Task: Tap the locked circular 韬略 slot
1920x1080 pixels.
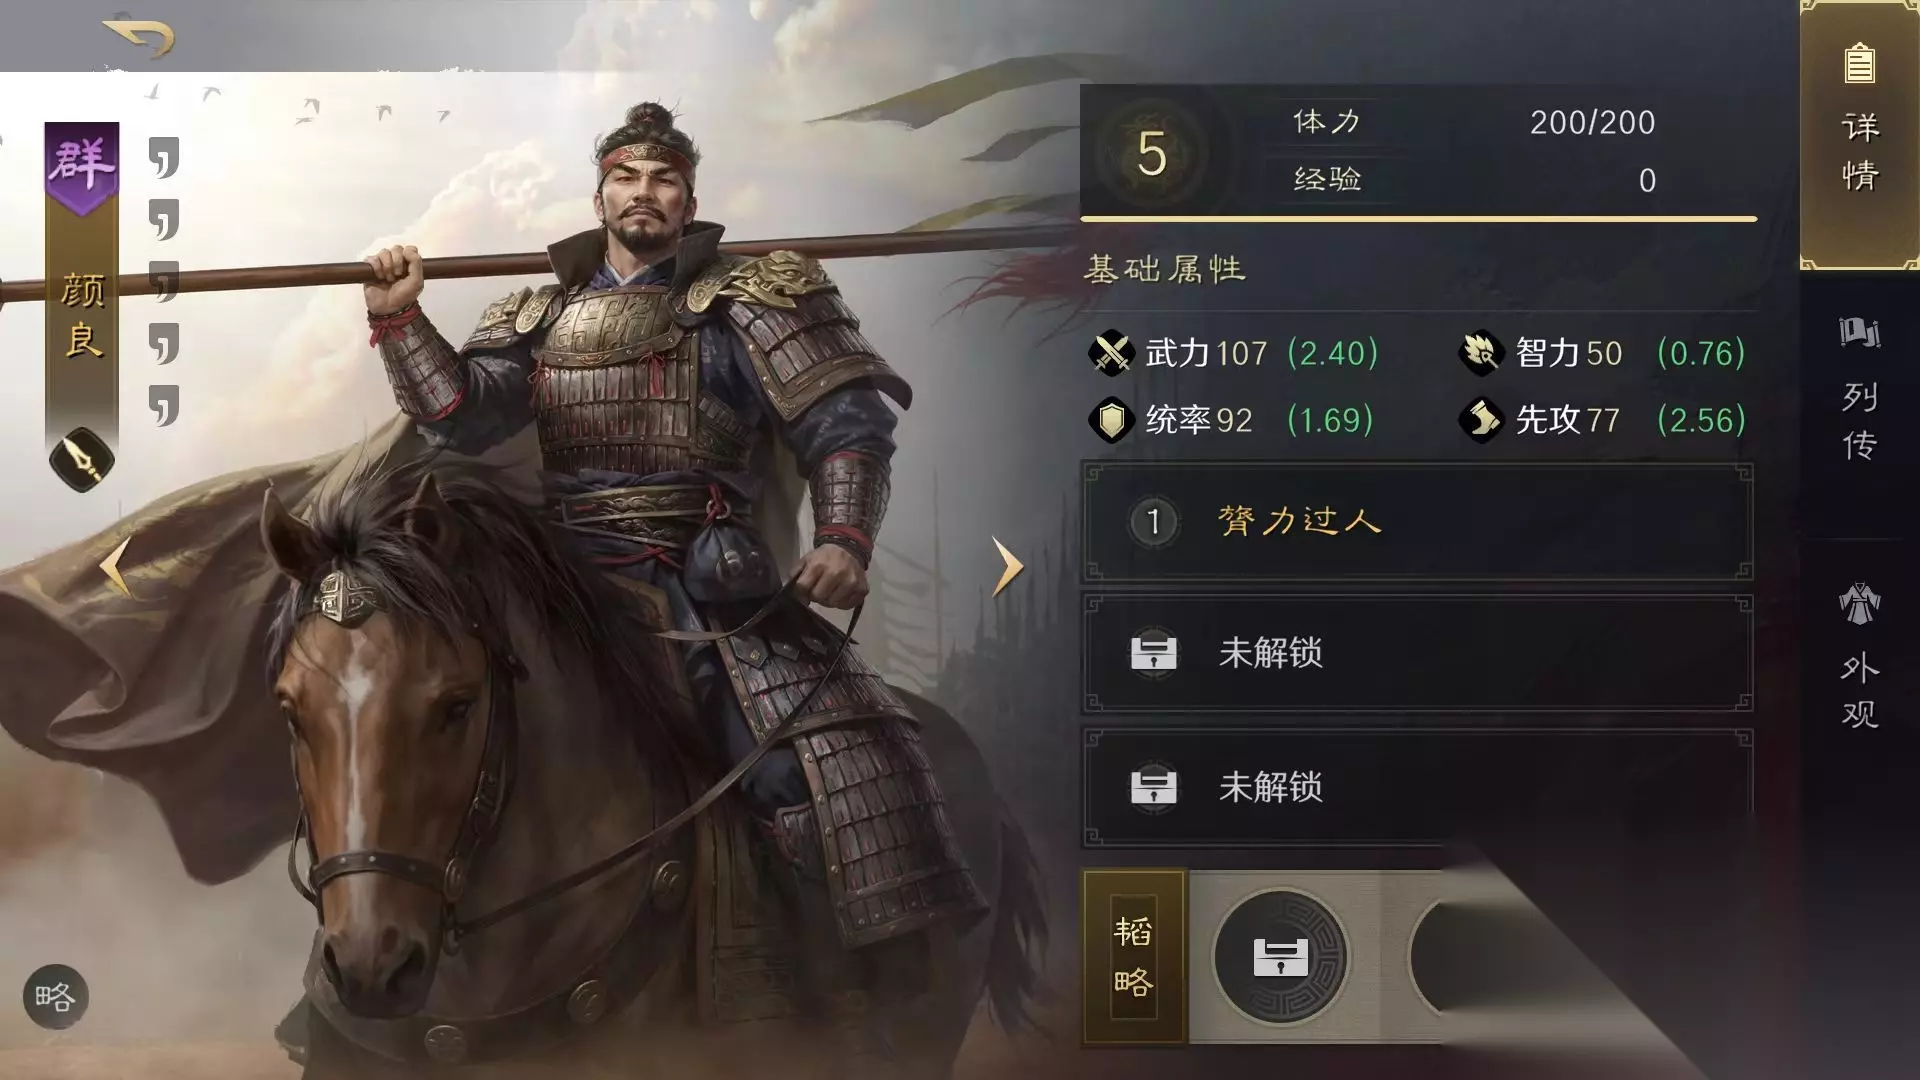Action: 1281,957
